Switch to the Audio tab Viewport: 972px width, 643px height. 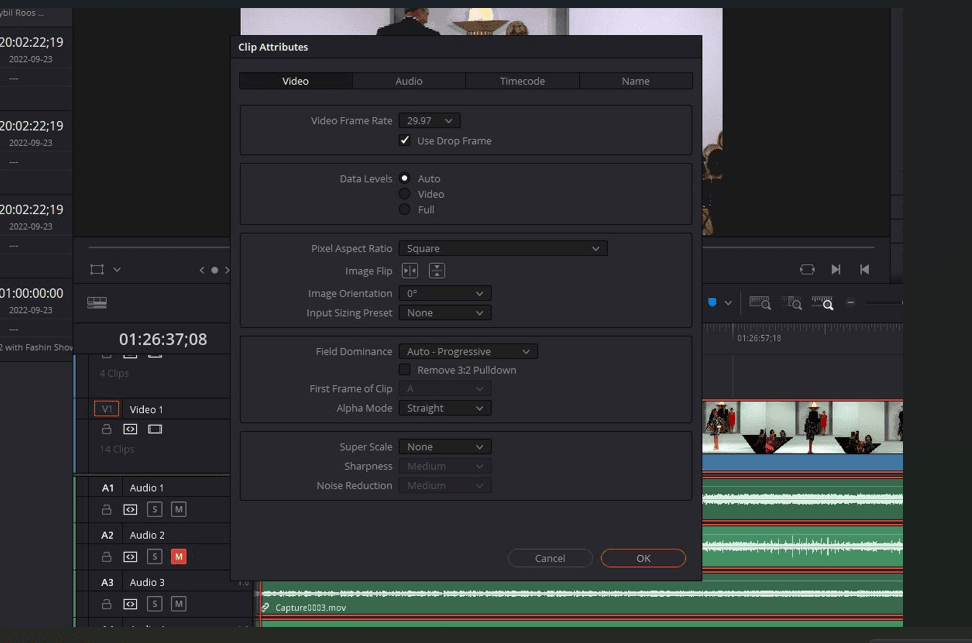click(x=409, y=81)
